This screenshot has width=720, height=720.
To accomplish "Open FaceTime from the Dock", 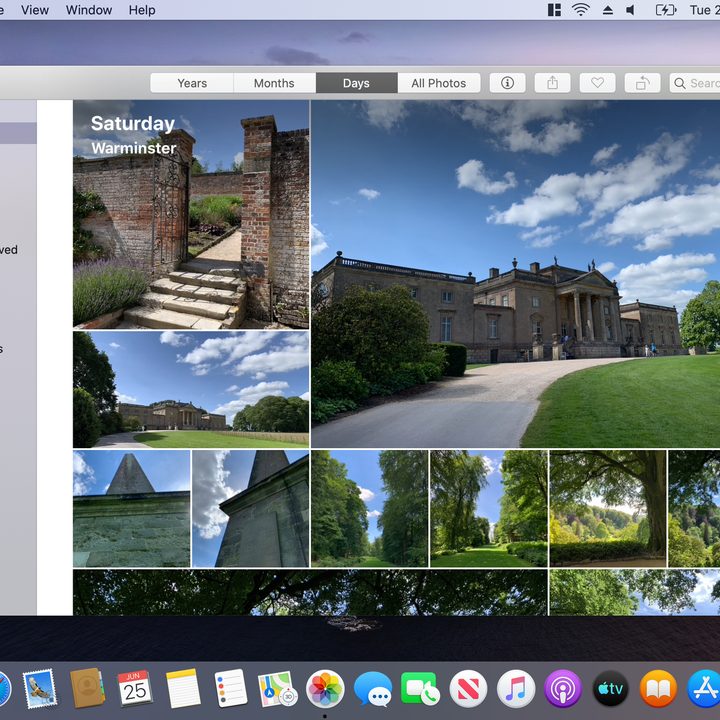I will (420, 689).
